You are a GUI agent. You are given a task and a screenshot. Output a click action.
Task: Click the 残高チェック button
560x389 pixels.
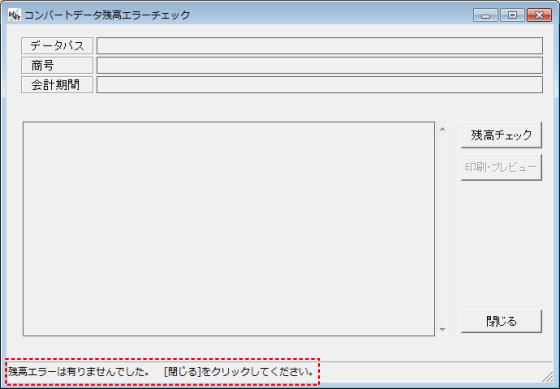click(x=501, y=135)
